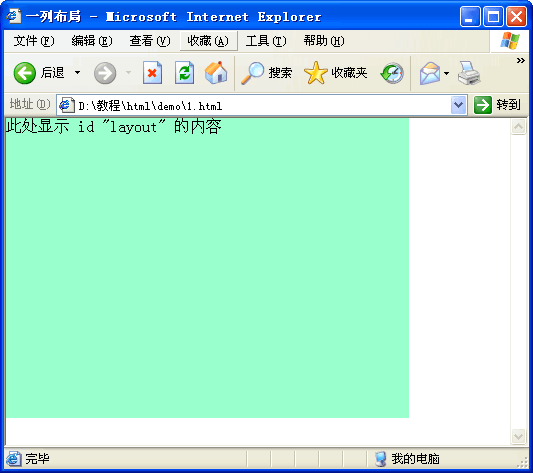This screenshot has height=473, width=533.
Task: Refresh the page with the green arrows icon
Action: point(185,73)
